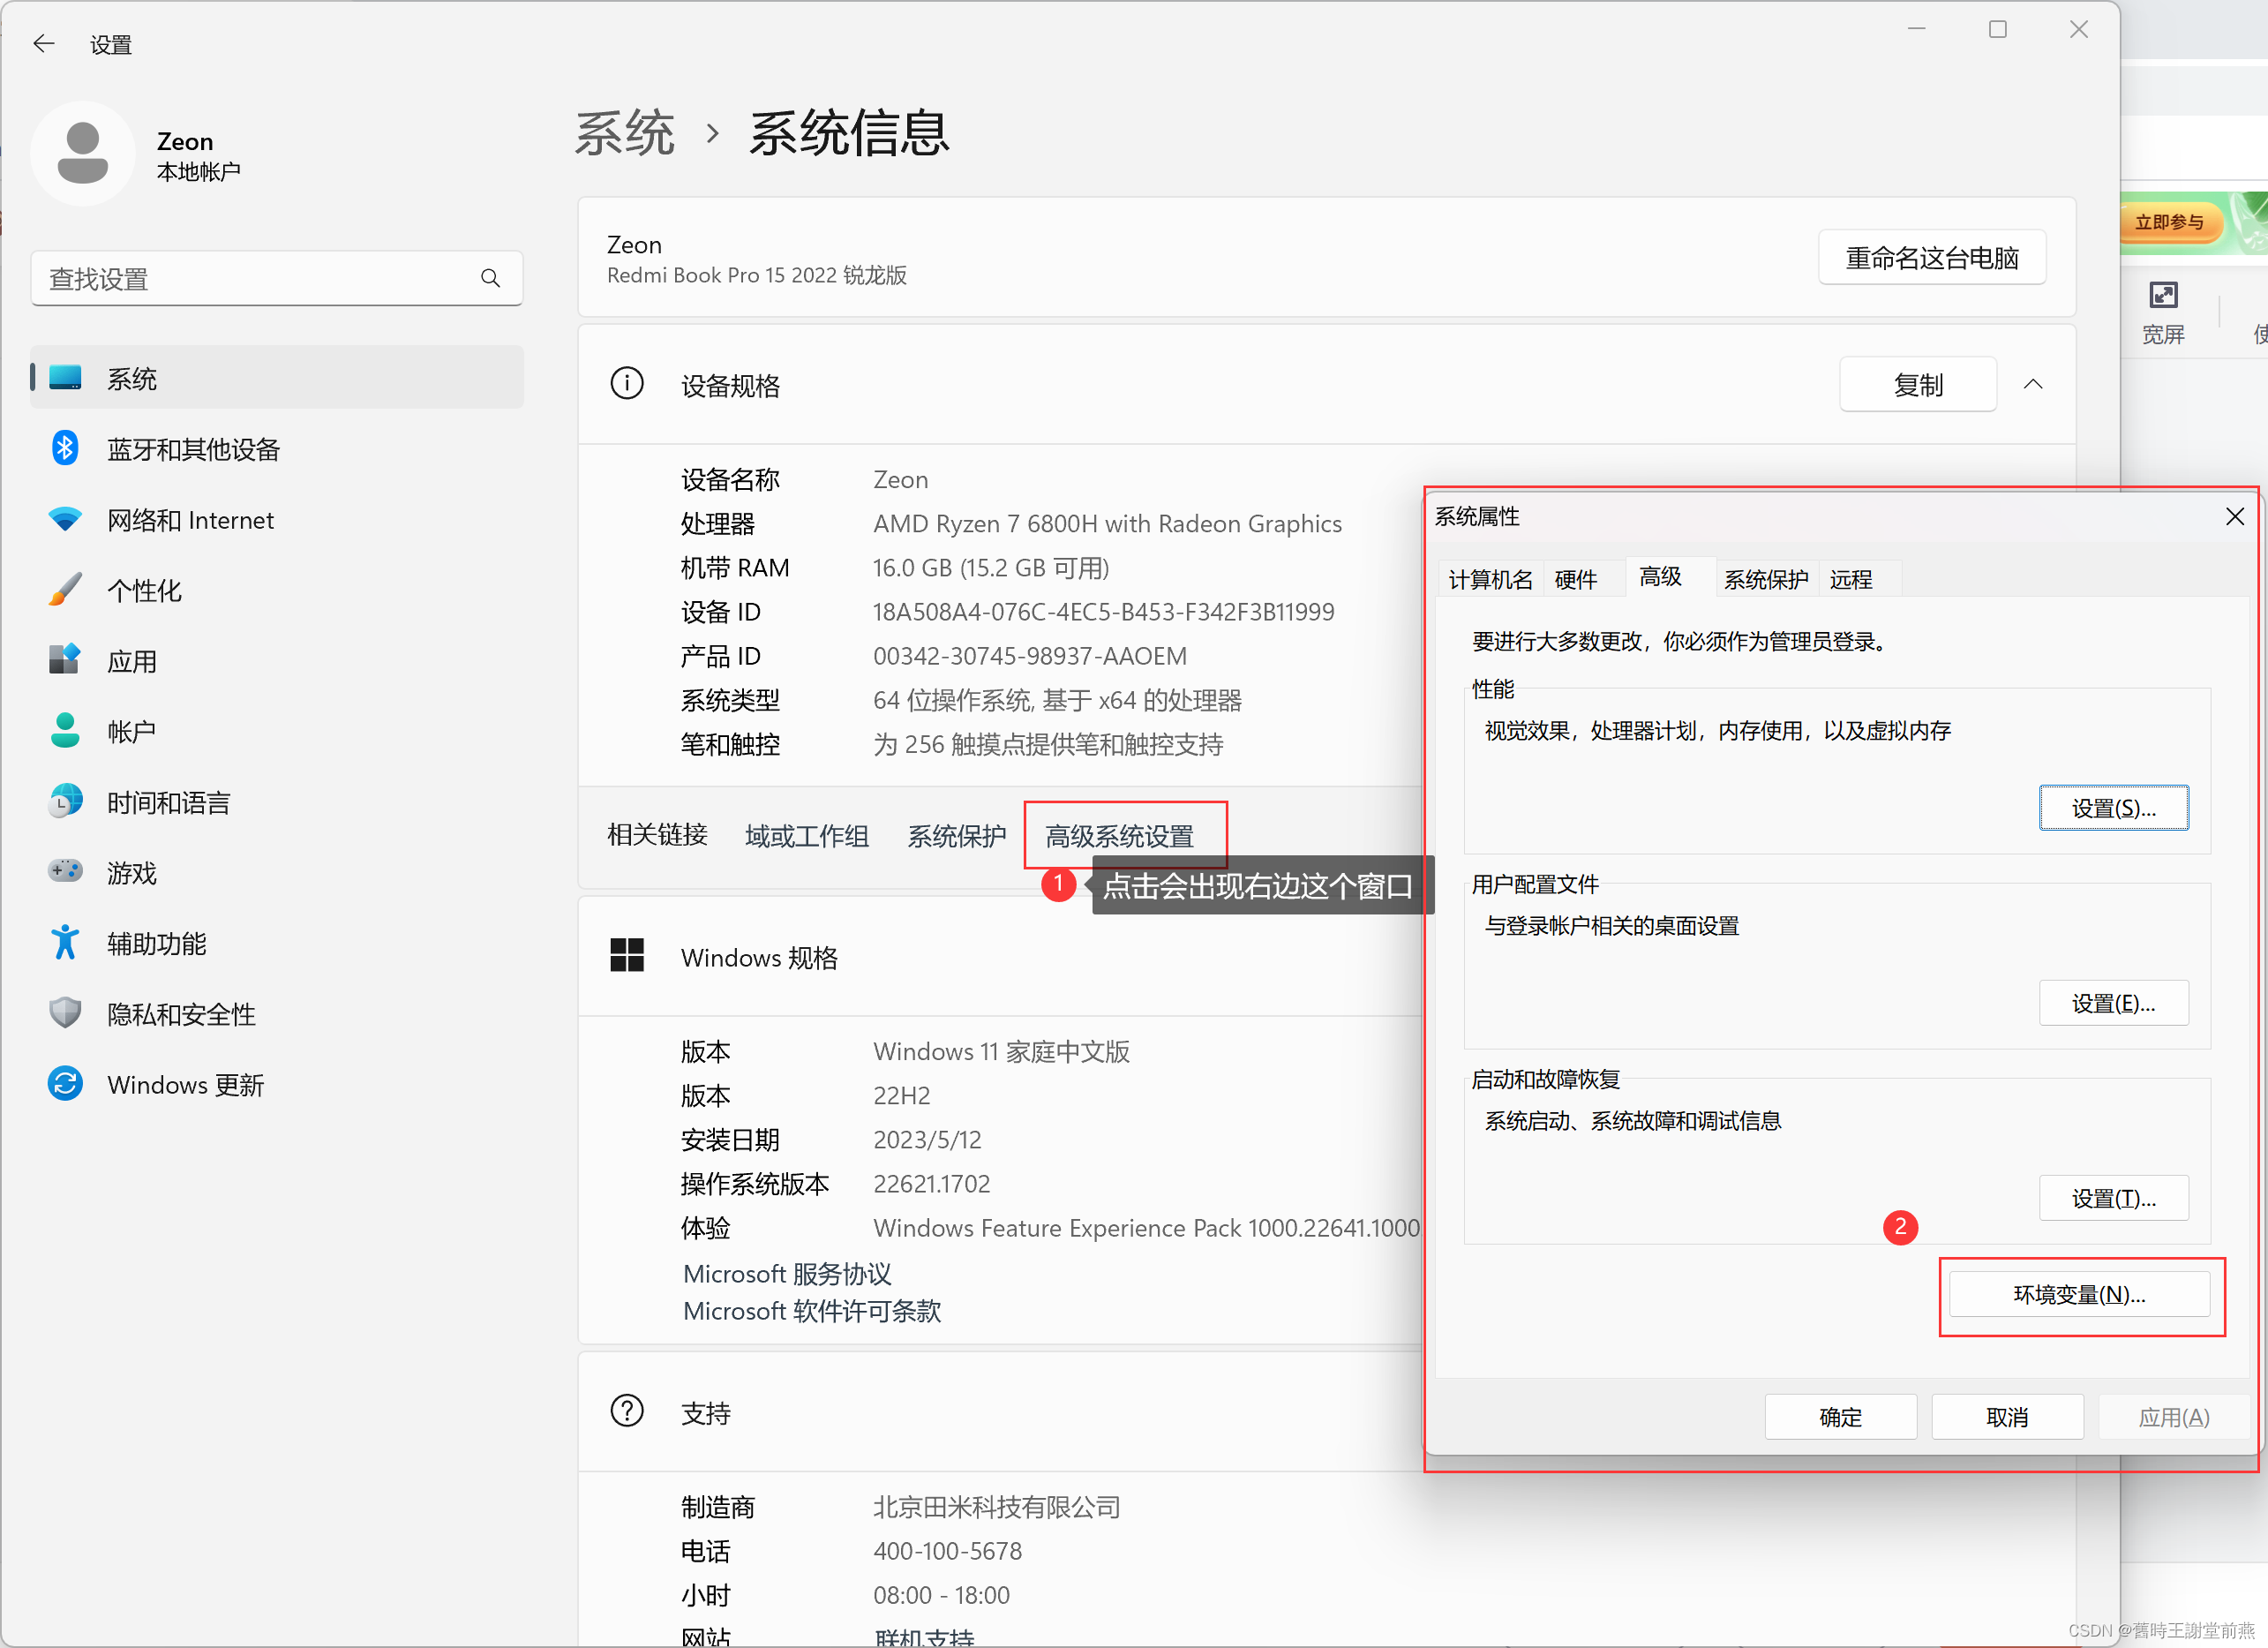The image size is (2268, 1648).
Task: Click the search magnifier icon
Action: coord(490,279)
